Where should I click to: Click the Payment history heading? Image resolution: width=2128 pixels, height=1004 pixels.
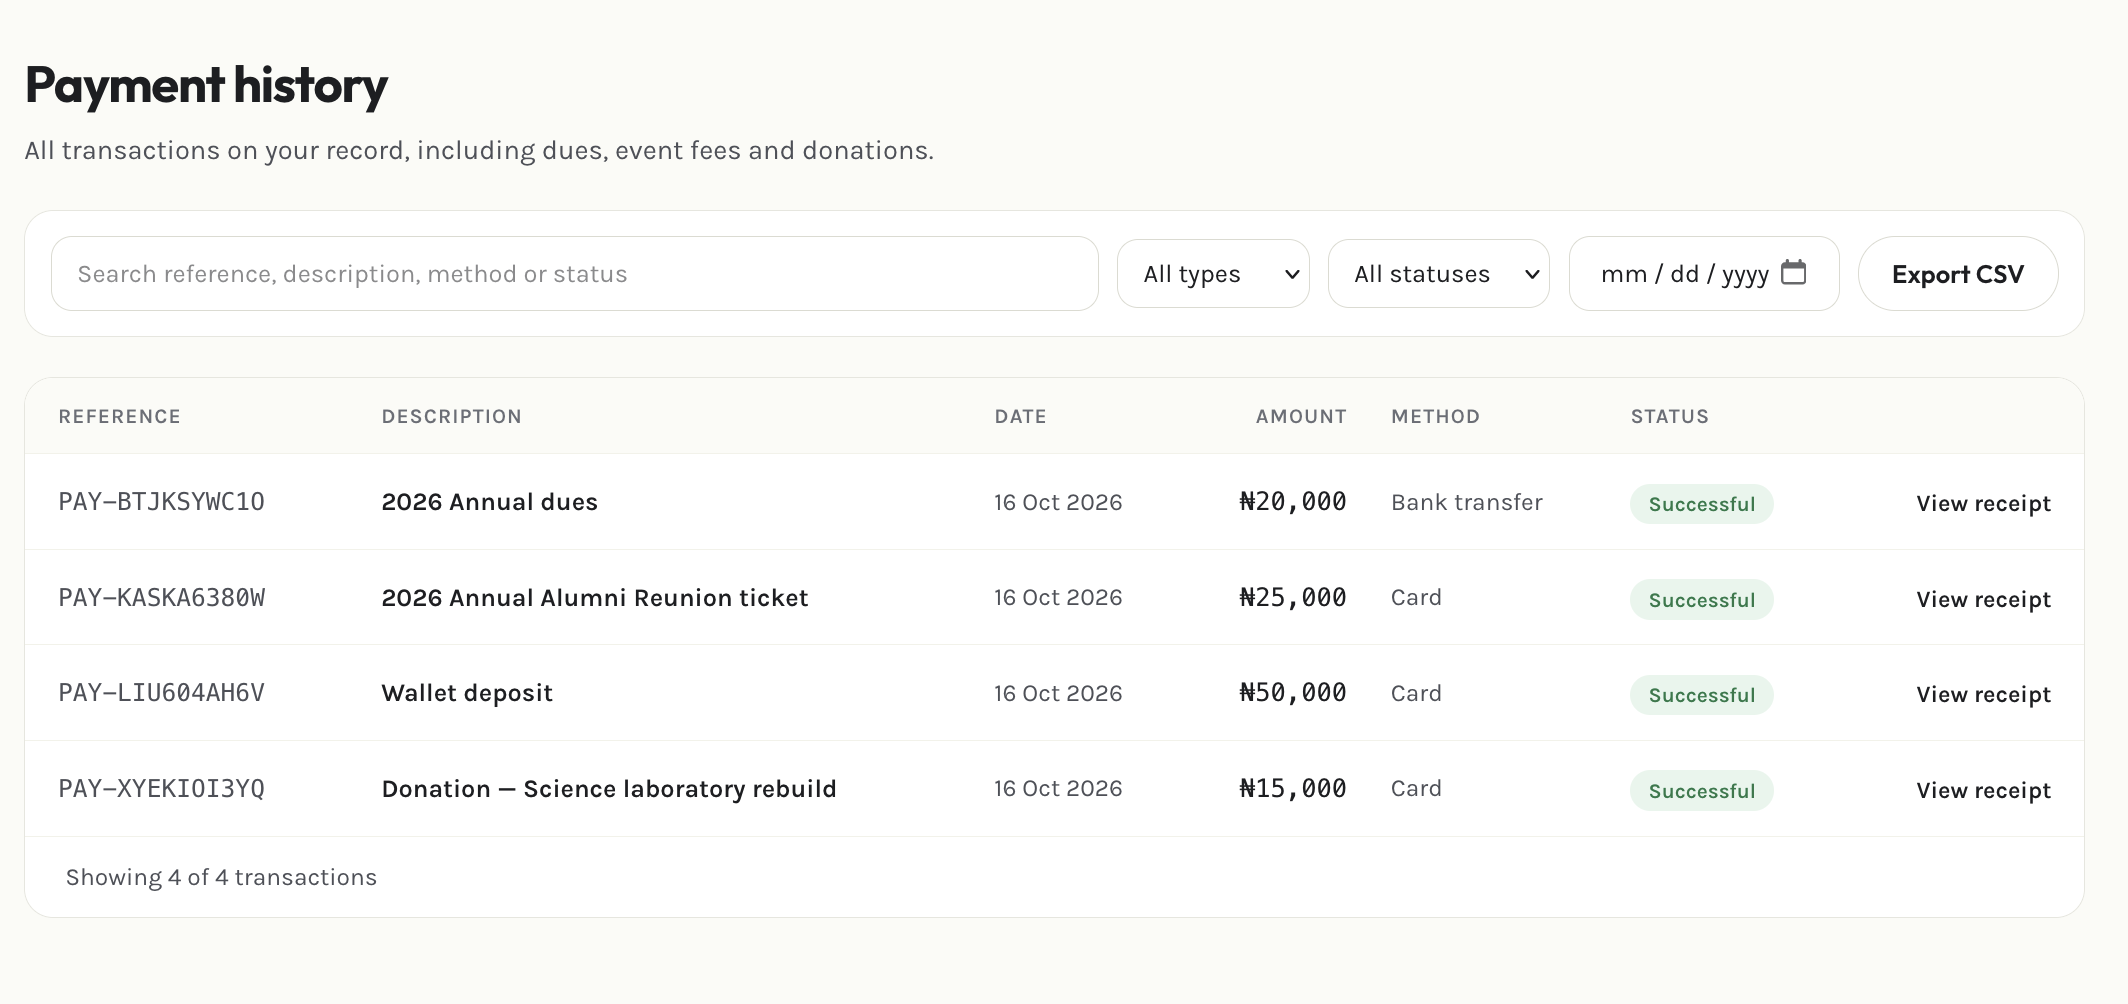tap(206, 85)
